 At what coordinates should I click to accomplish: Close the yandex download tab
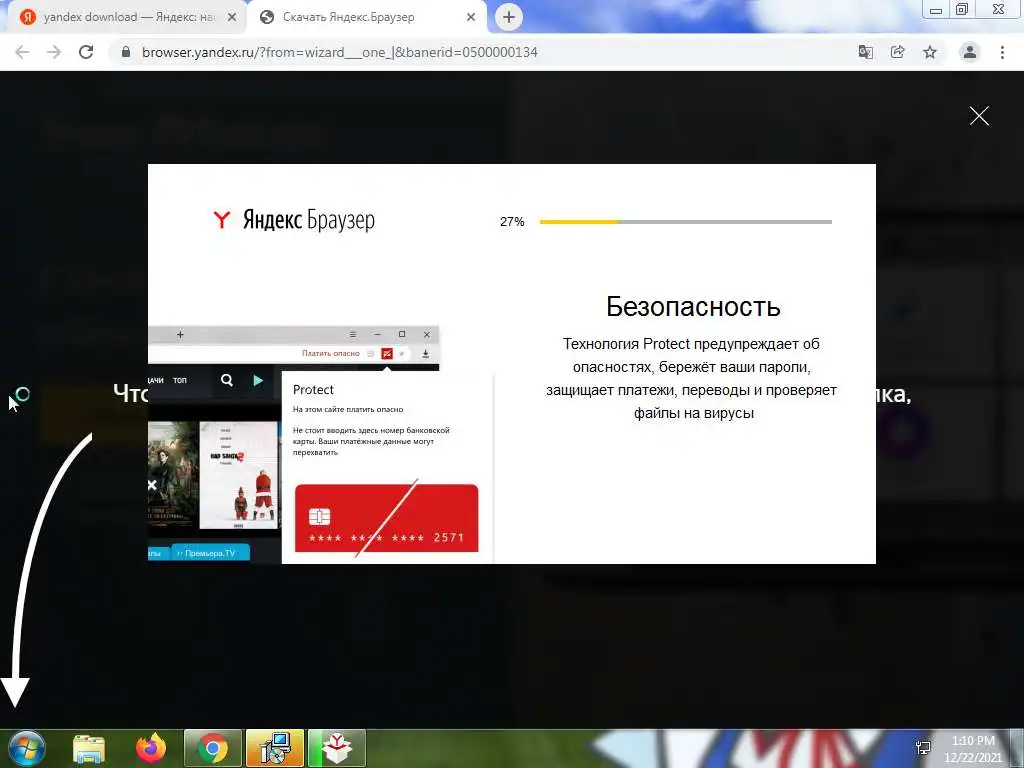232,18
